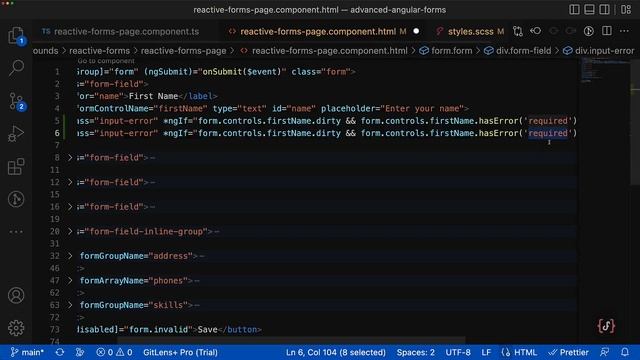Toggle the Secondary Side Bar layout icon
The height and width of the screenshot is (360, 640).
click(604, 9)
